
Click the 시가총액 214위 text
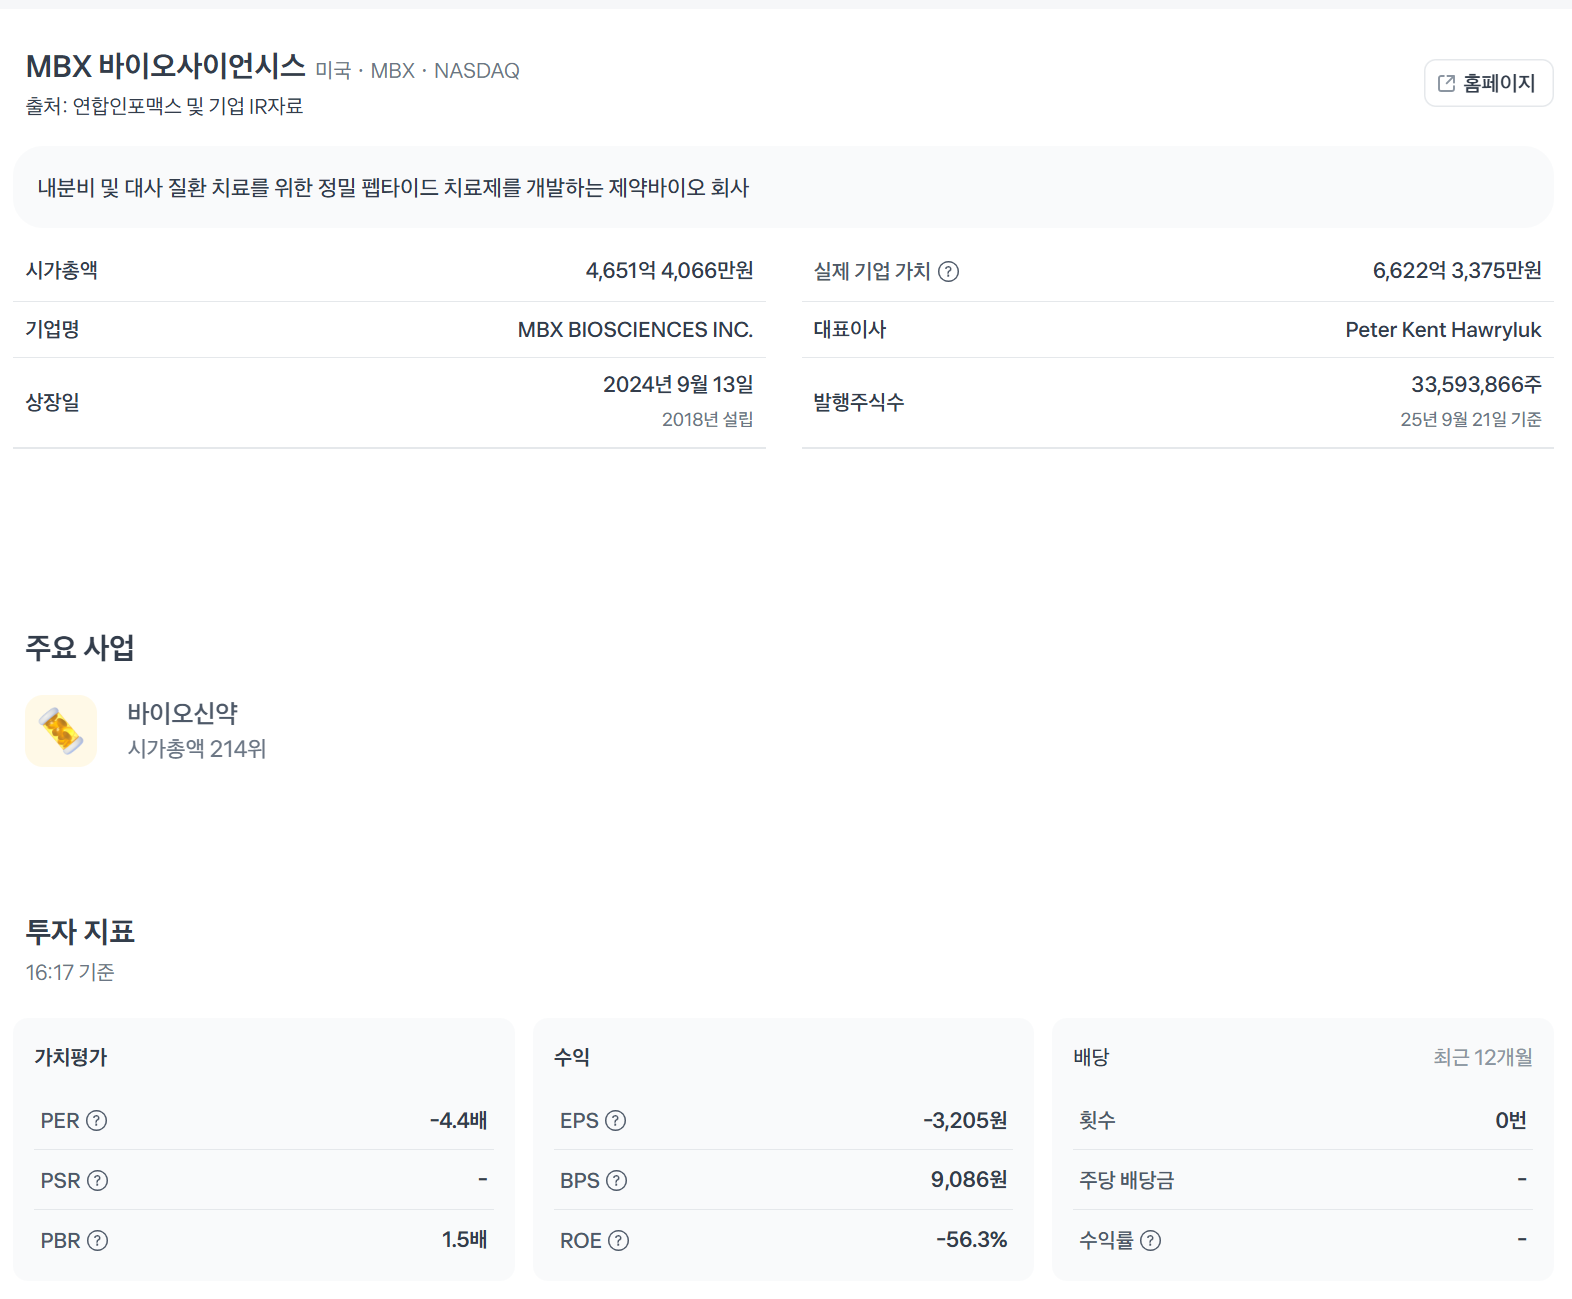pos(197,749)
